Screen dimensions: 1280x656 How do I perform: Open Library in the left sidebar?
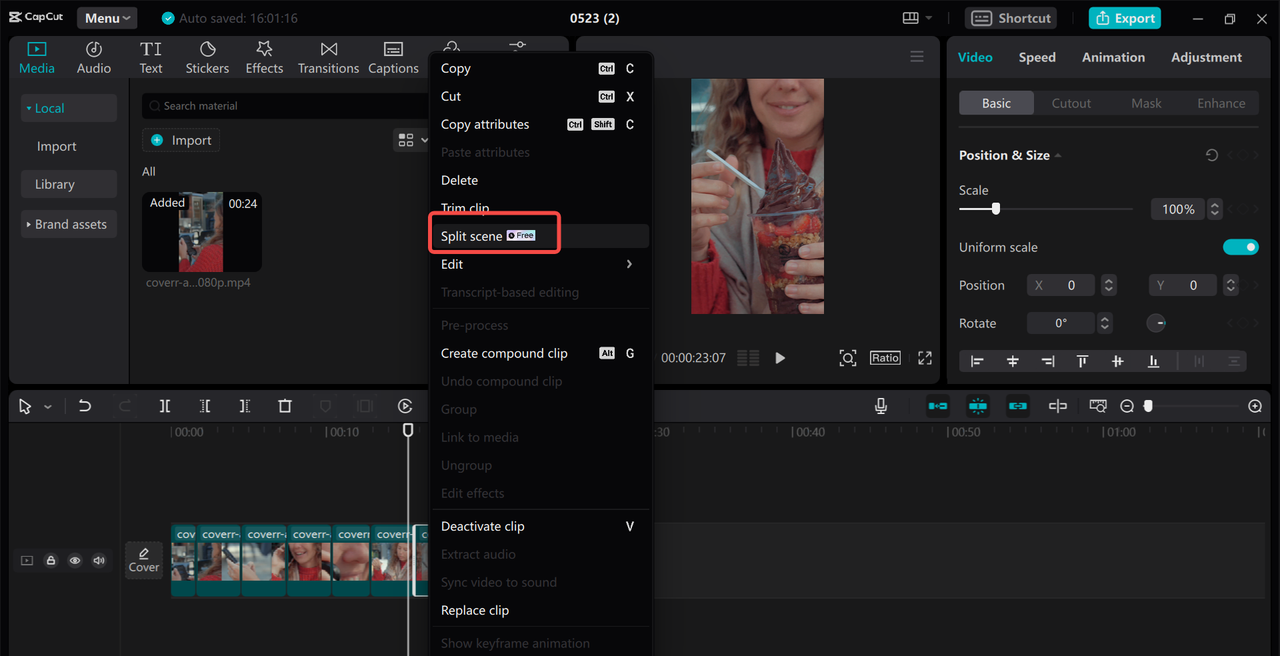pyautogui.click(x=69, y=184)
